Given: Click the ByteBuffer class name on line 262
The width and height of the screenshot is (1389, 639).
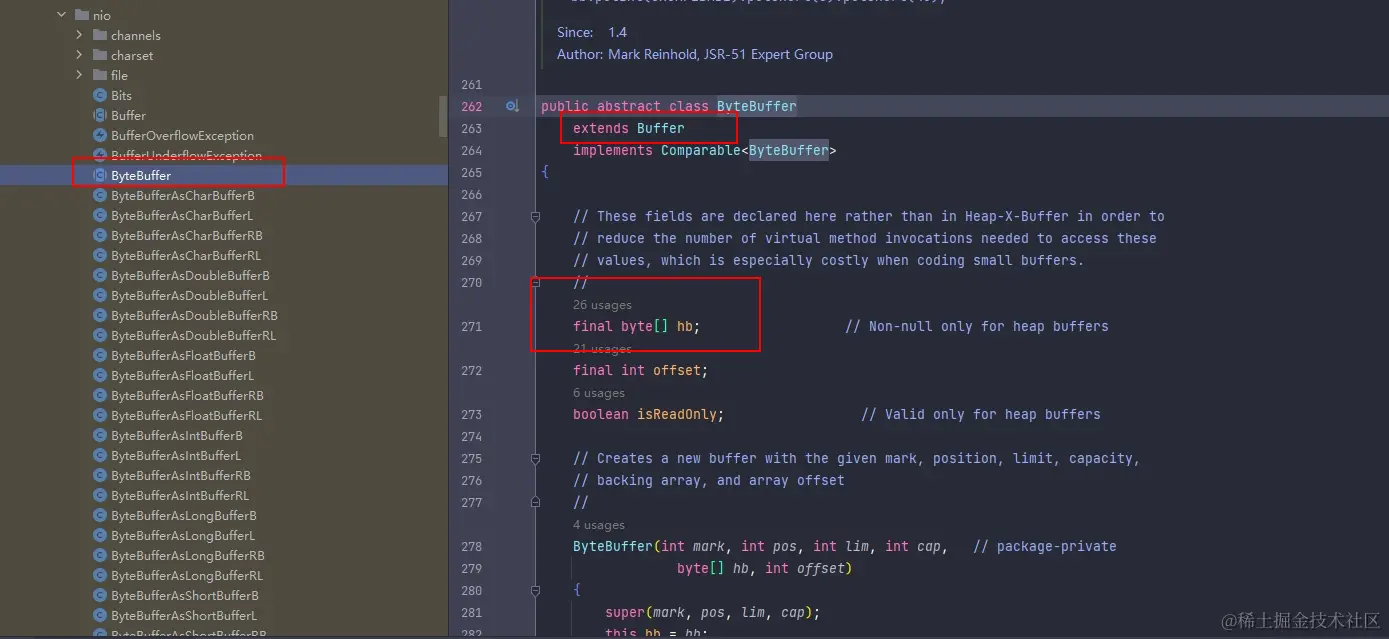Looking at the screenshot, I should click(757, 106).
